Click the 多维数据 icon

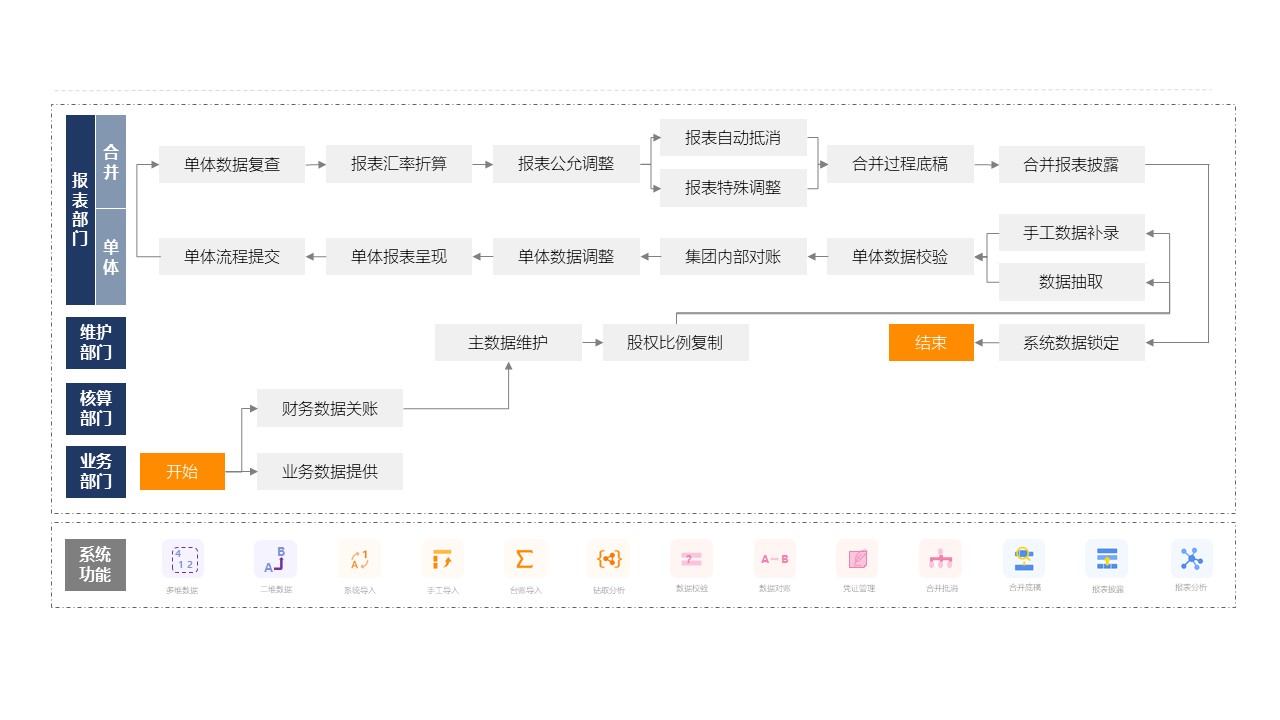pos(183,559)
